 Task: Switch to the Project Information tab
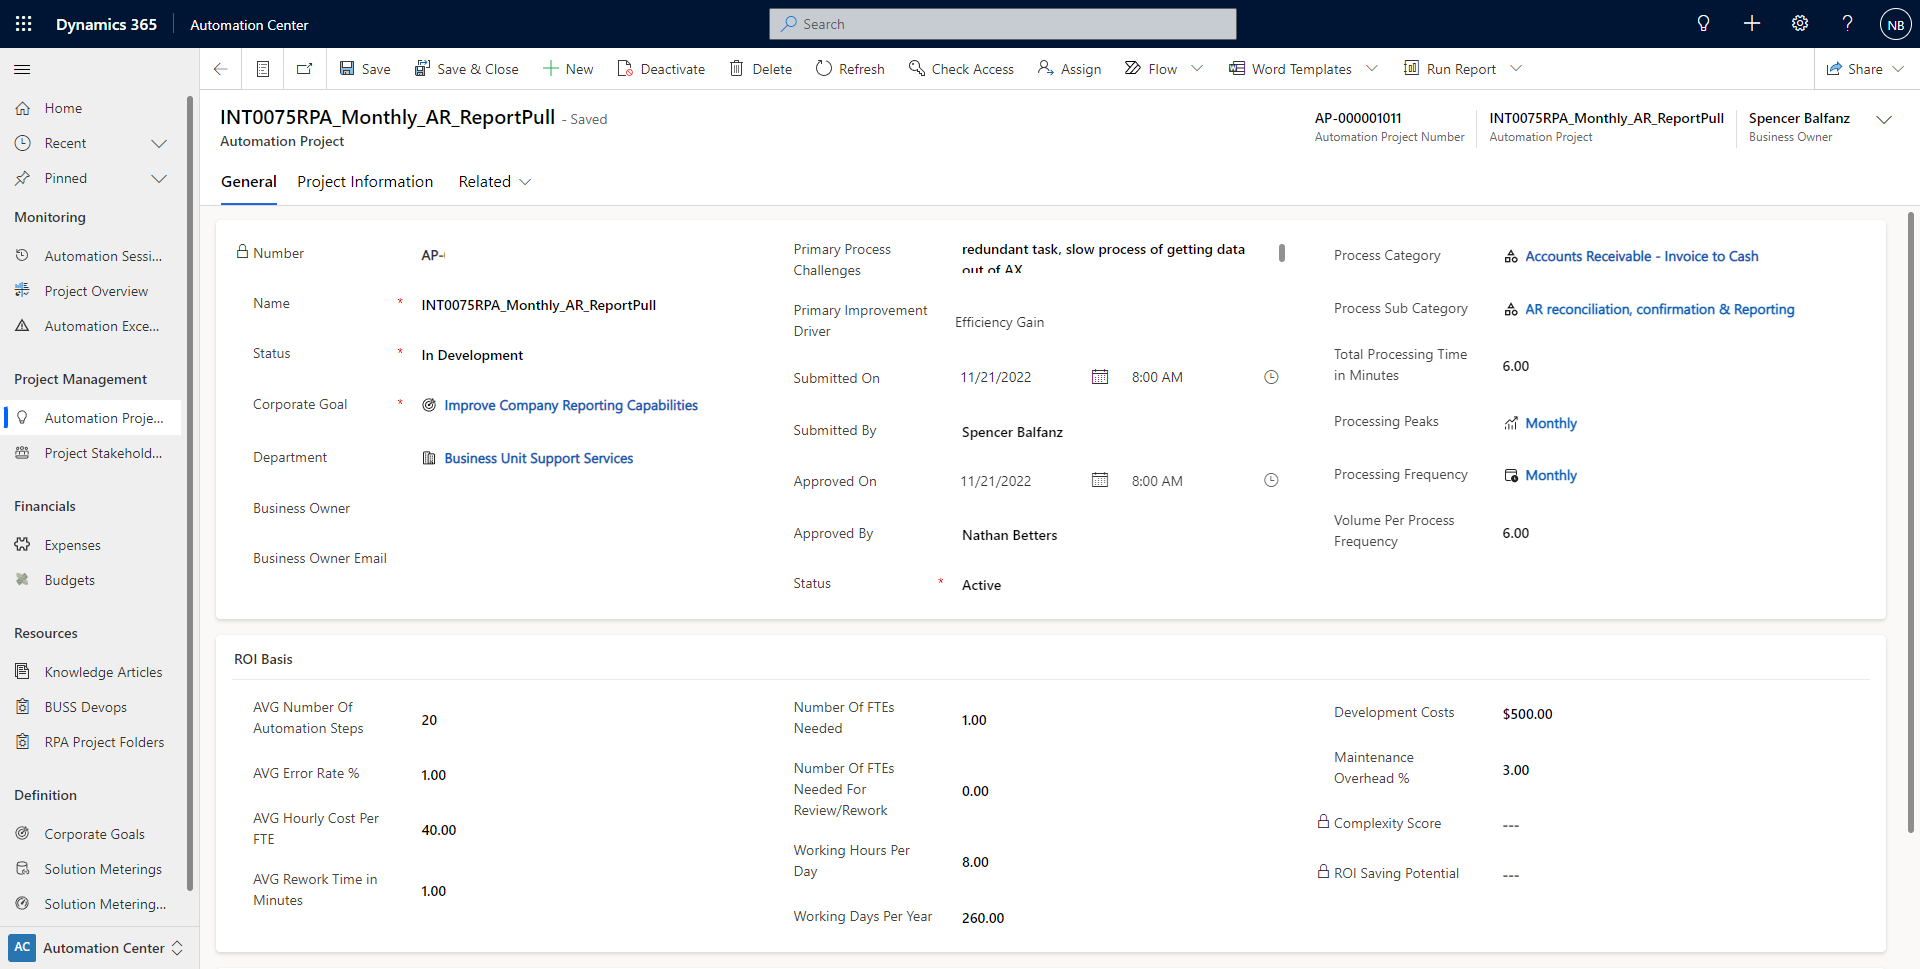pyautogui.click(x=364, y=181)
